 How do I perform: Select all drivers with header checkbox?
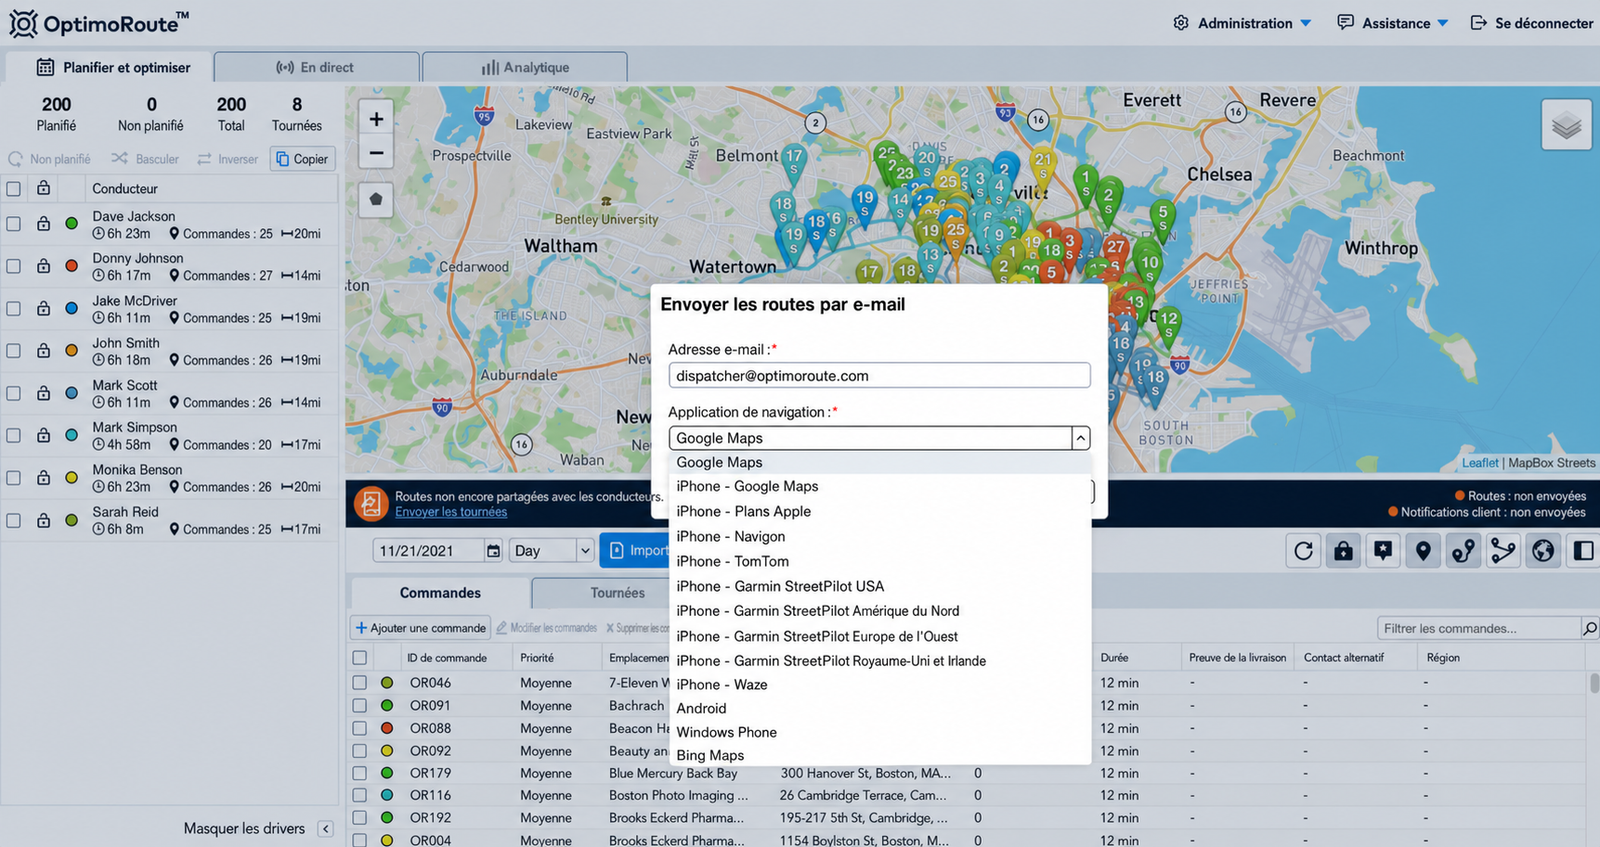pos(14,189)
